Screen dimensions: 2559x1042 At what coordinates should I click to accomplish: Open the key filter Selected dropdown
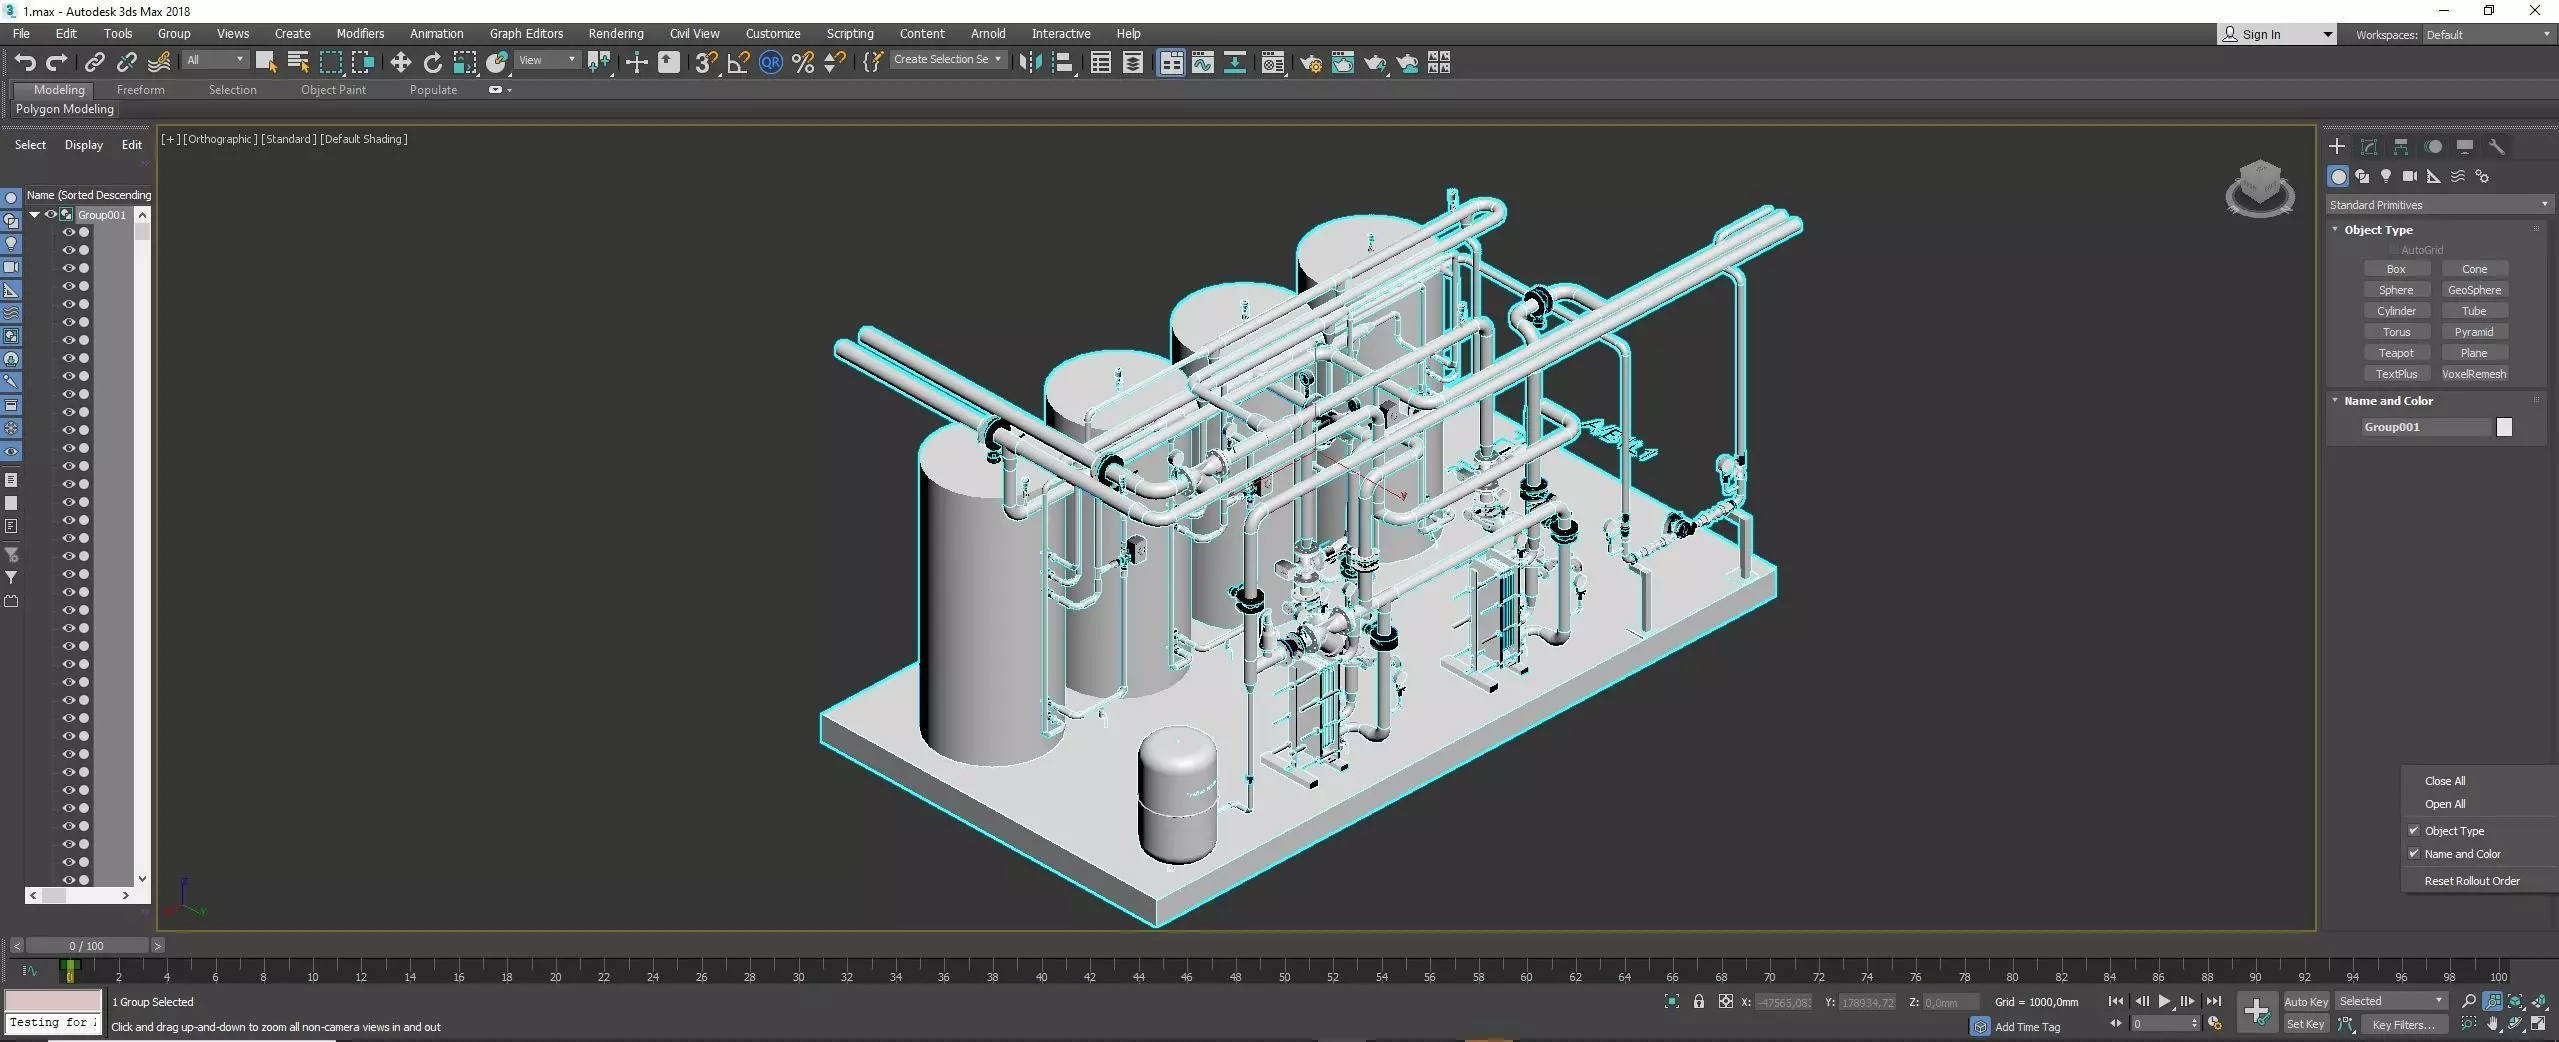(2390, 1001)
